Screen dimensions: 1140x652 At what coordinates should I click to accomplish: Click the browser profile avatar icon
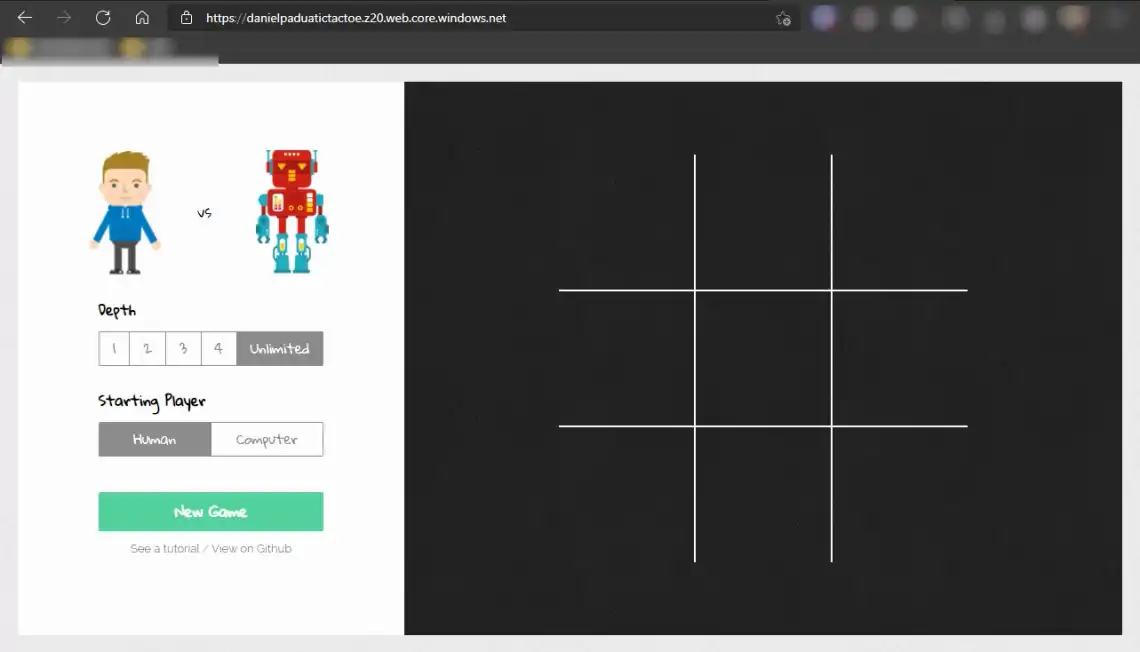[x=824, y=17]
